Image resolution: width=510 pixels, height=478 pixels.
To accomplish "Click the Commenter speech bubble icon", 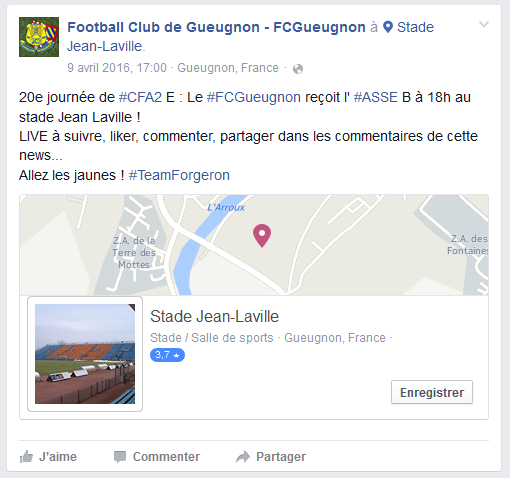I will (120, 457).
